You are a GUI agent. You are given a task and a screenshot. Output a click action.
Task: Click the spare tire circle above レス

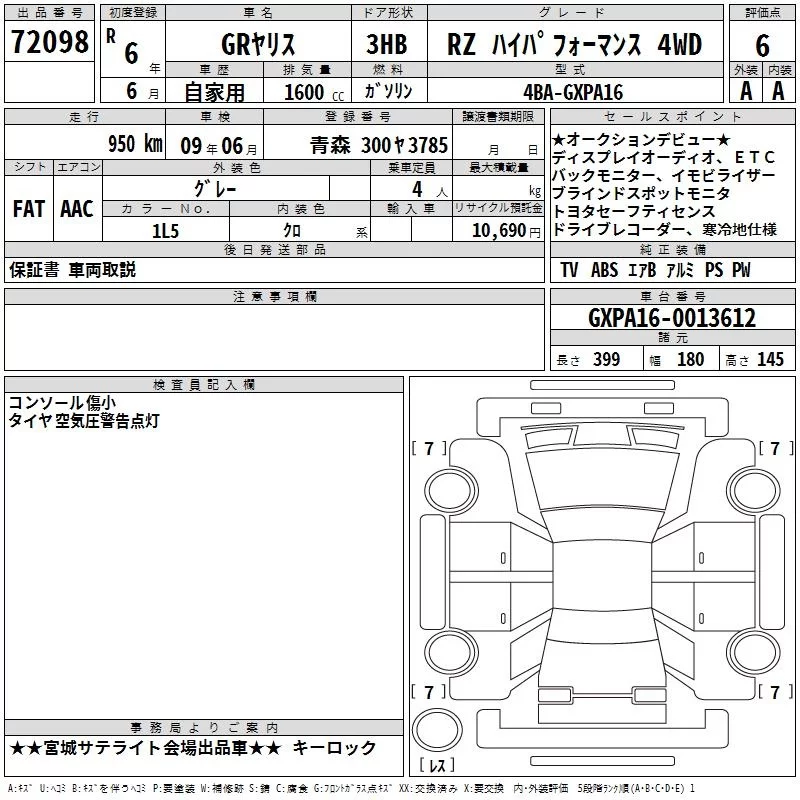[437, 730]
